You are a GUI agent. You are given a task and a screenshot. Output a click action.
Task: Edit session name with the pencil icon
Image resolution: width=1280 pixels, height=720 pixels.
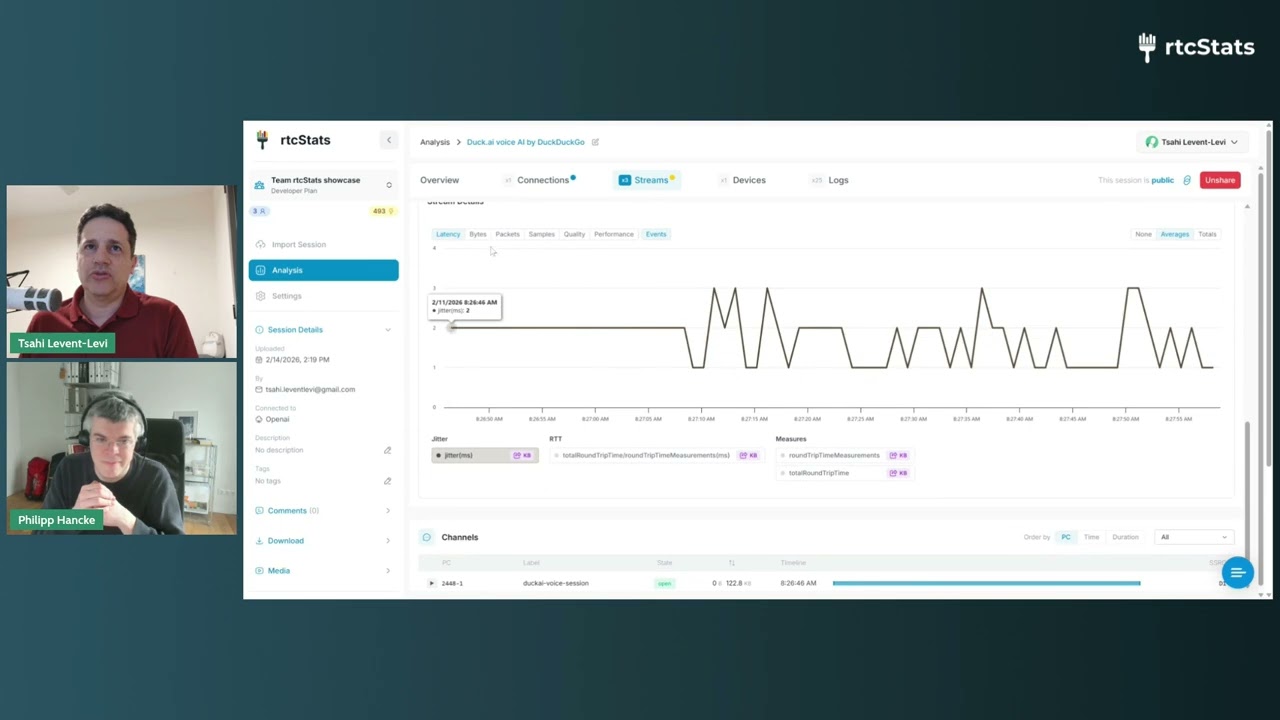[x=595, y=142]
